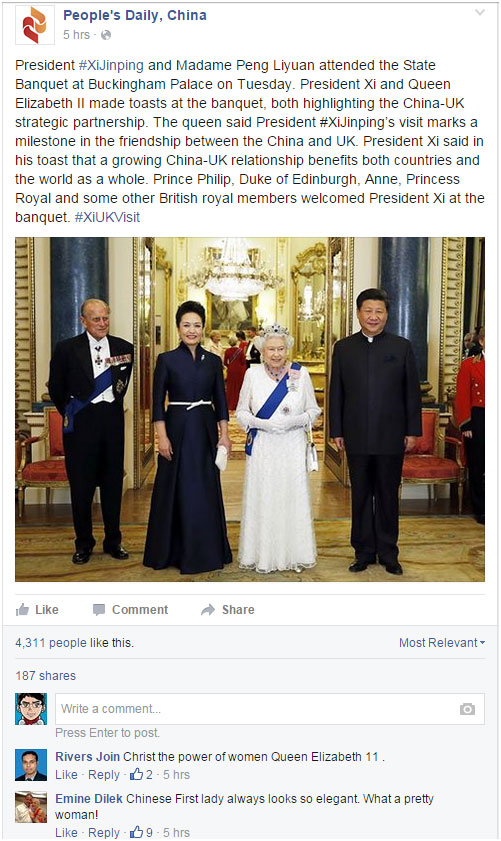
Task: Click the People's Daily page logo icon
Action: pos(34,25)
